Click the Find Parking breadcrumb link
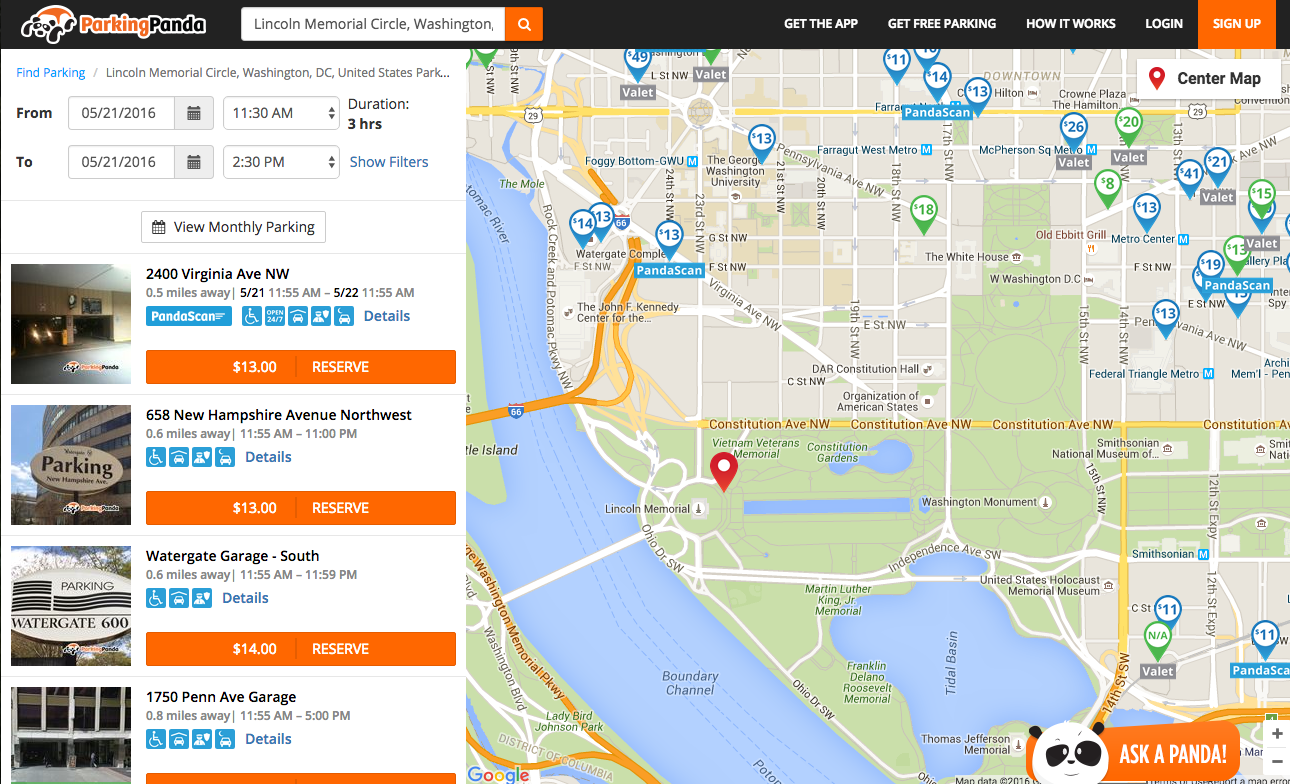The height and width of the screenshot is (784, 1290). coord(51,73)
